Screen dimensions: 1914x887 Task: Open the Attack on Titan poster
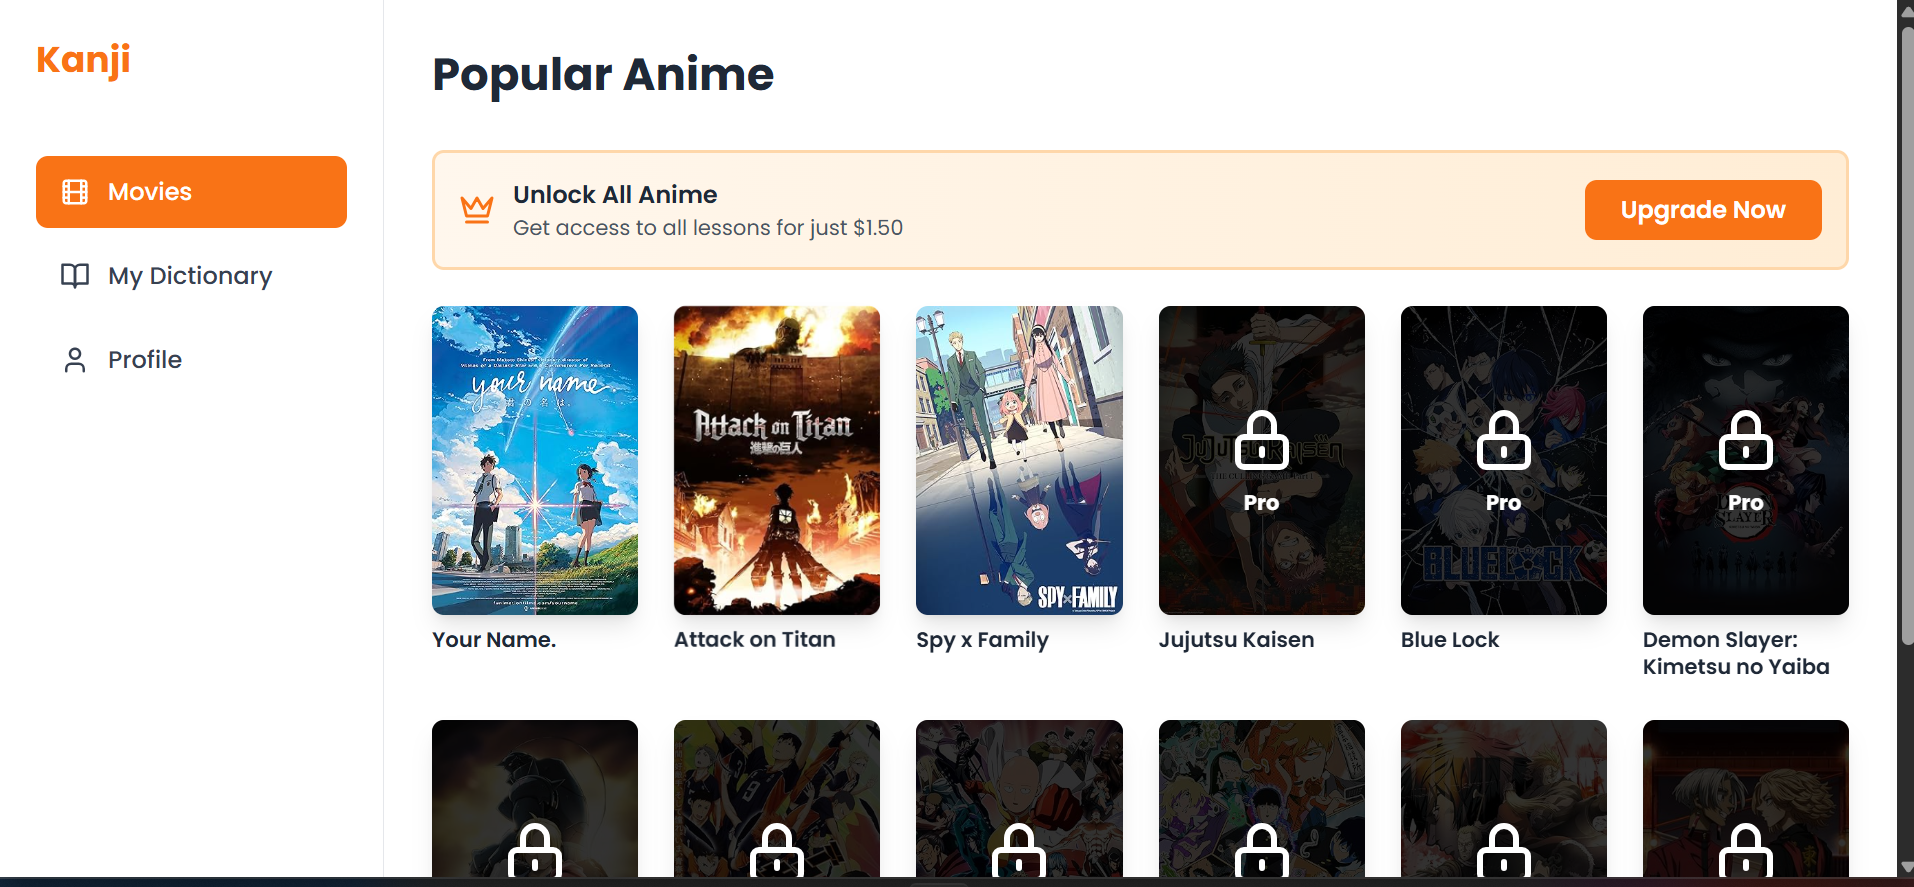(777, 460)
